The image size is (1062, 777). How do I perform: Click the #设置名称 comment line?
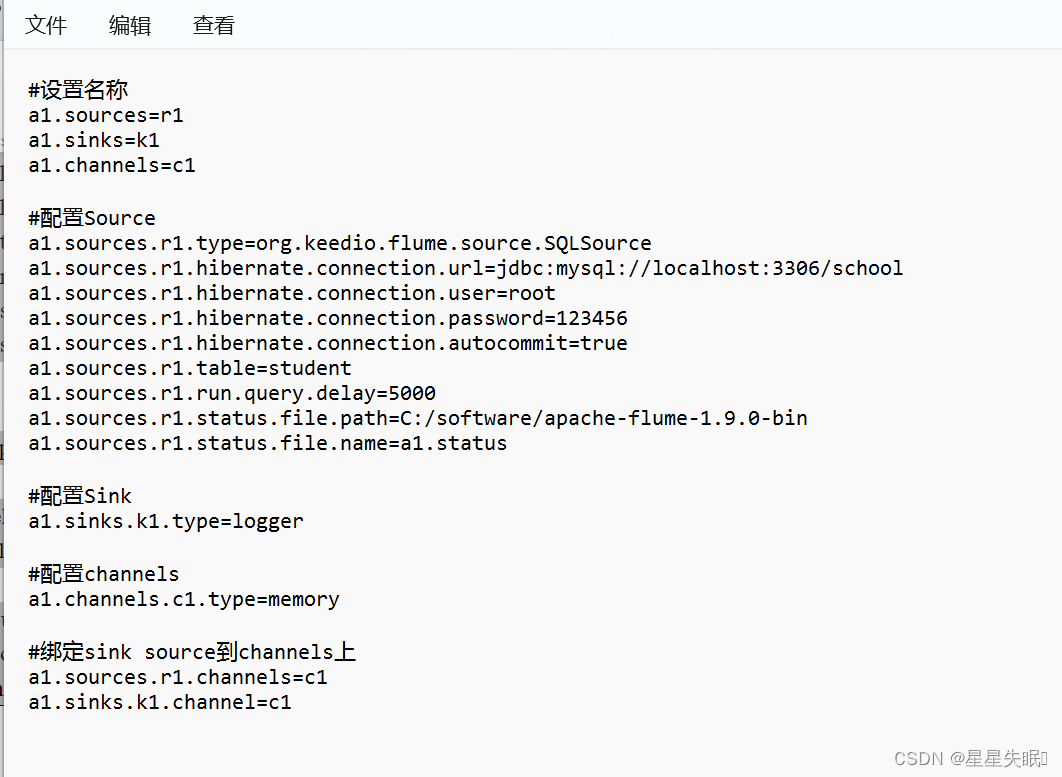coord(78,89)
